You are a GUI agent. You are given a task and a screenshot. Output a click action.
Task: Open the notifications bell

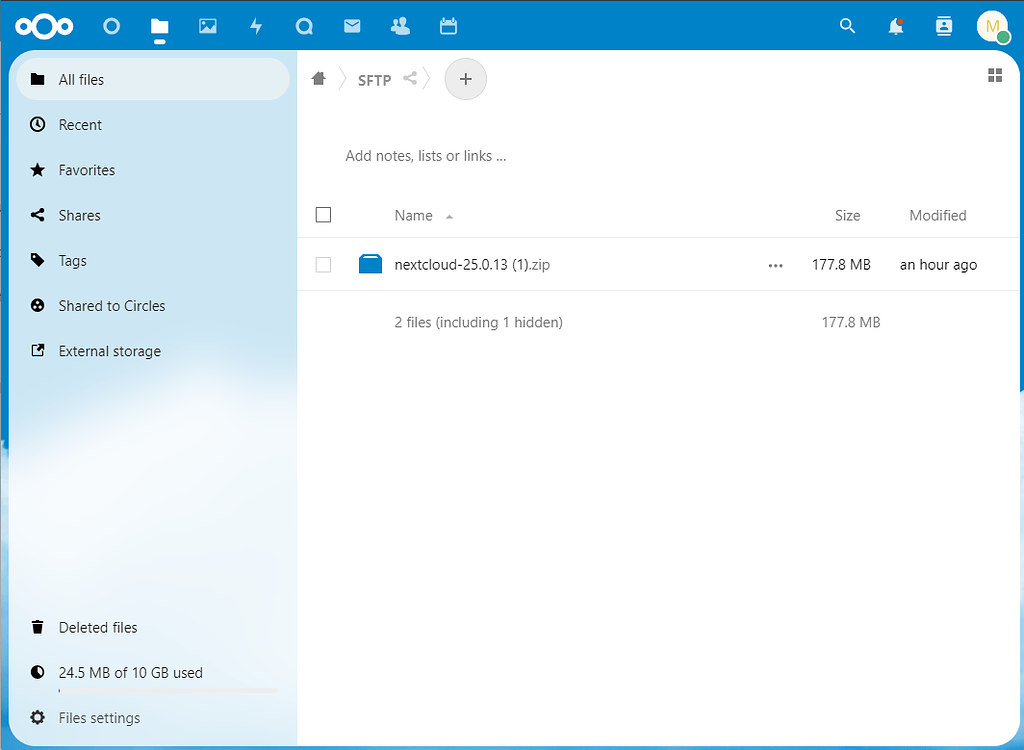pos(893,27)
